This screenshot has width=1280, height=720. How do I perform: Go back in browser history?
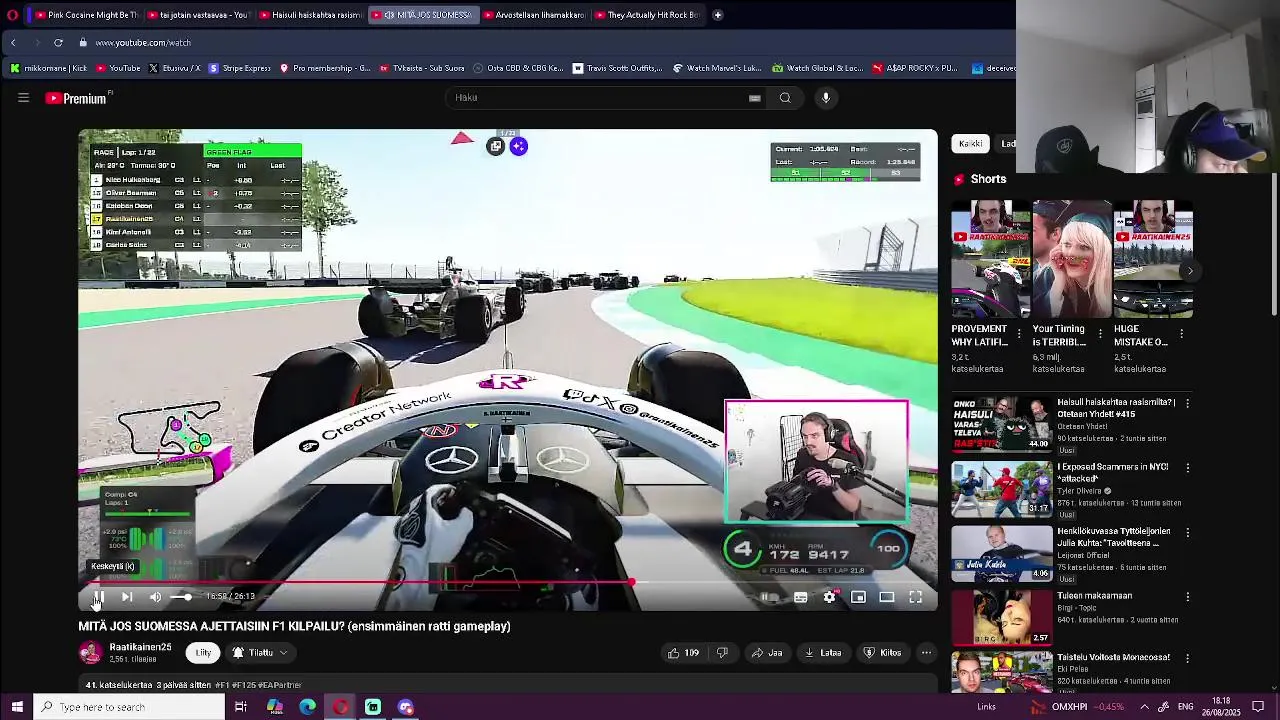13,43
